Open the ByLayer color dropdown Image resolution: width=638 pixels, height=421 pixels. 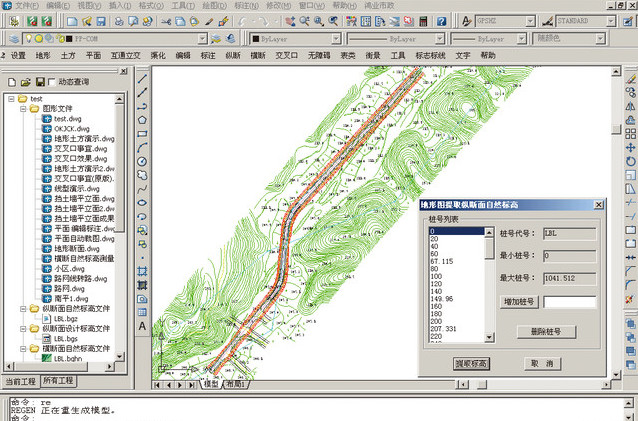[336, 39]
